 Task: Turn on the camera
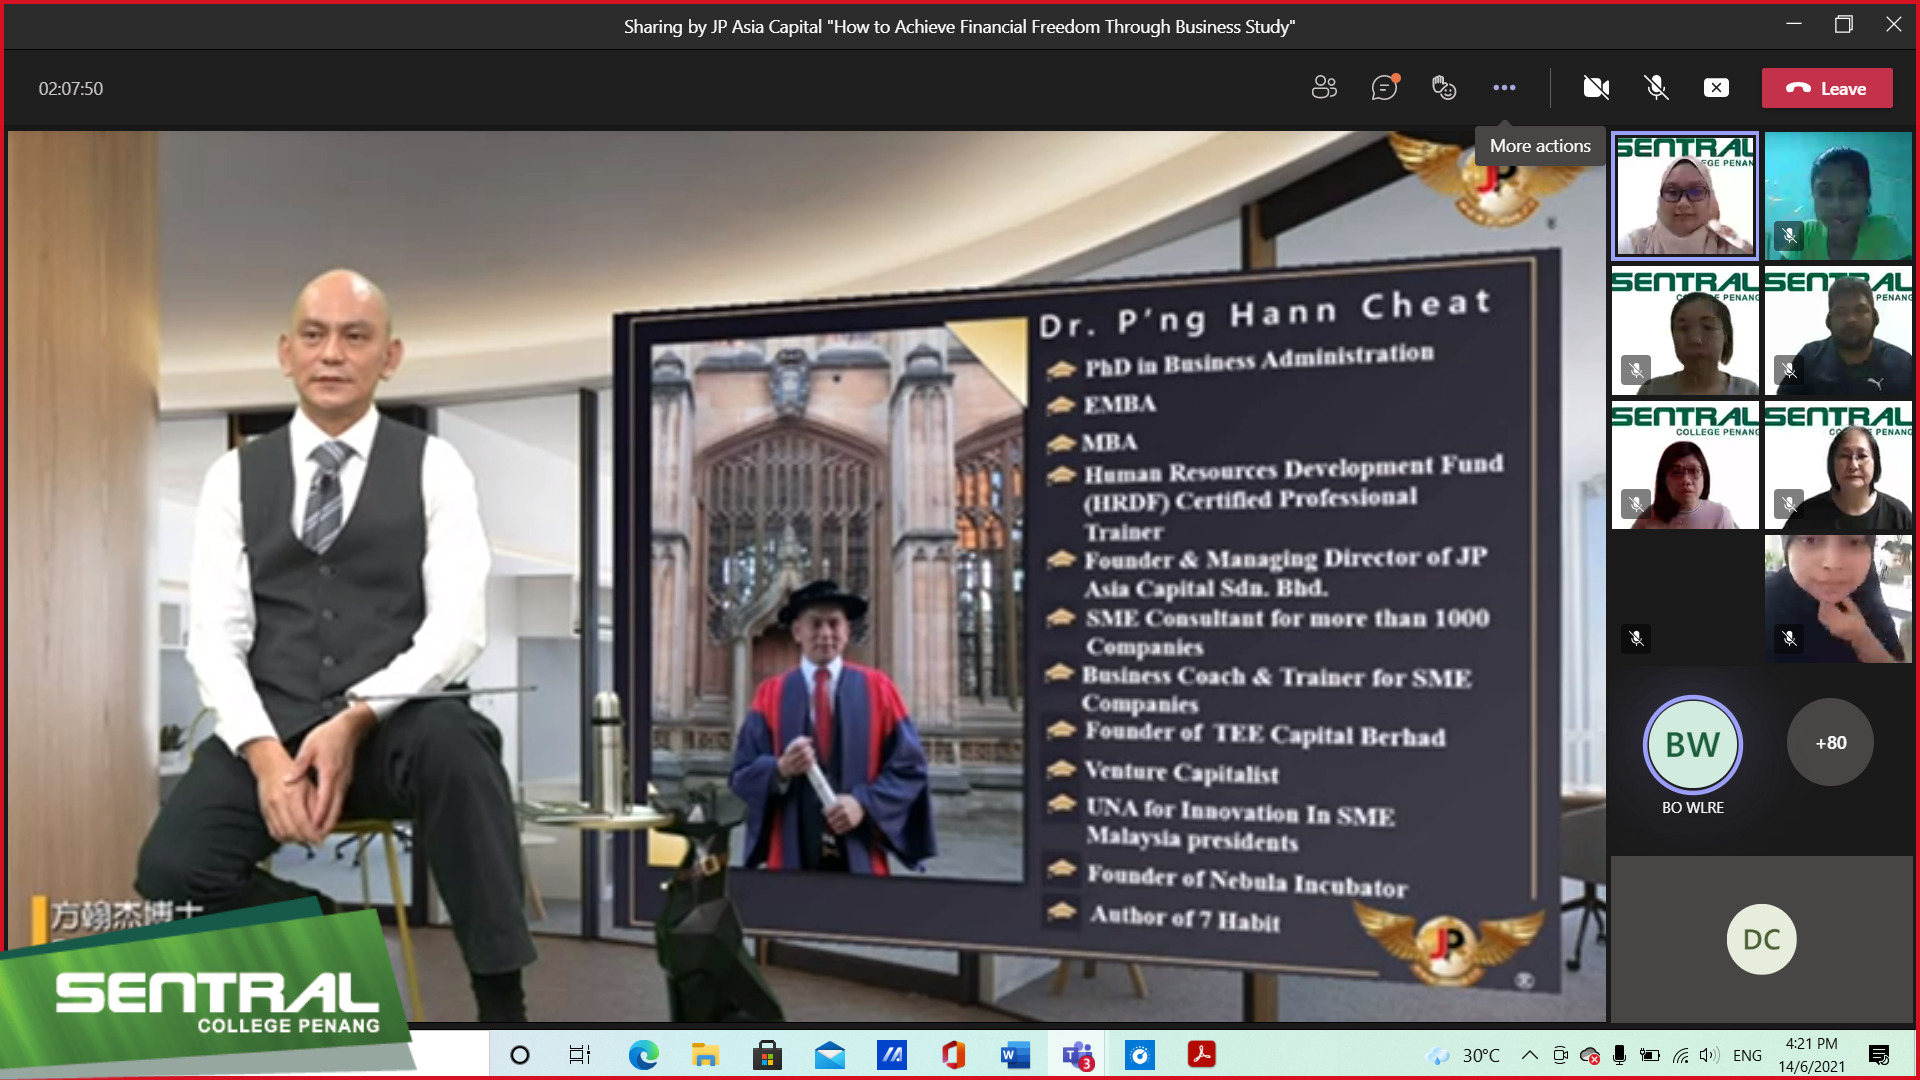pos(1596,88)
